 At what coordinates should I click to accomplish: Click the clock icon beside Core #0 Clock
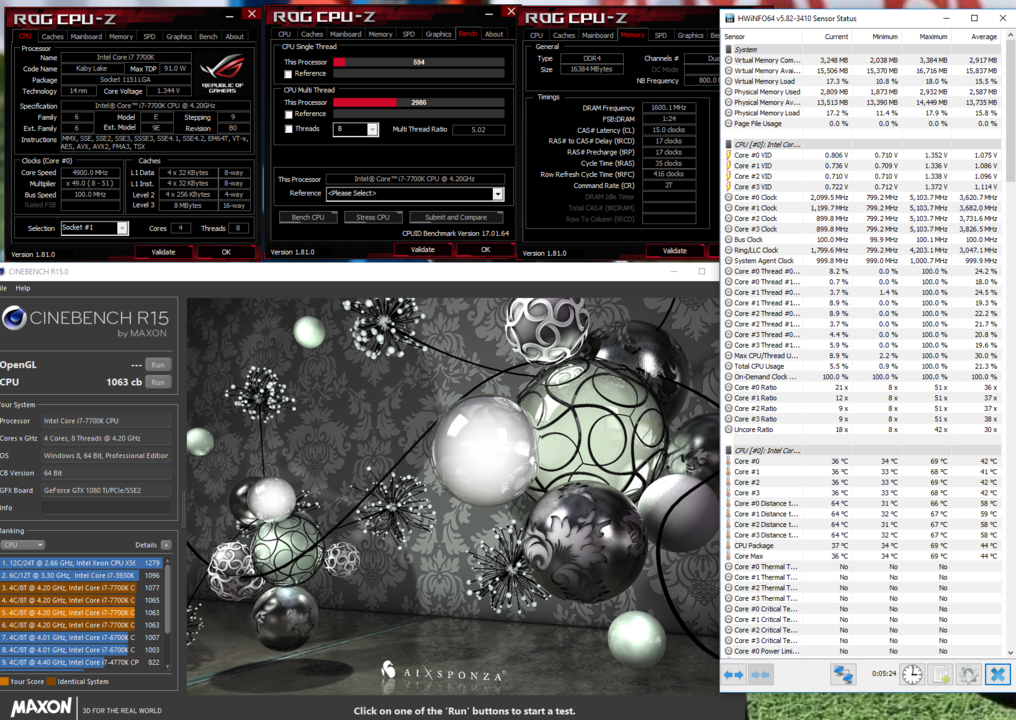tap(728, 198)
